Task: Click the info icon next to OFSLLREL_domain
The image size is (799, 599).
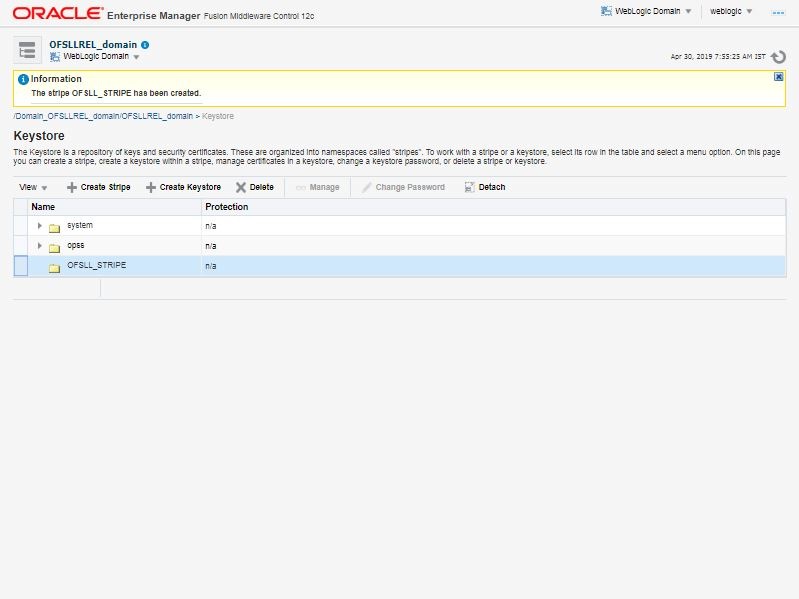Action: [x=145, y=45]
